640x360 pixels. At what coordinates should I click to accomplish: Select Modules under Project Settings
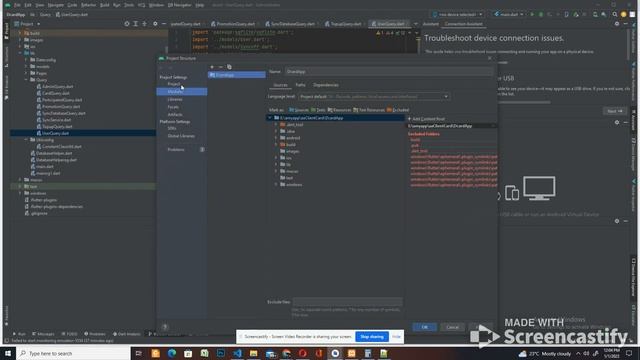pyautogui.click(x=175, y=92)
